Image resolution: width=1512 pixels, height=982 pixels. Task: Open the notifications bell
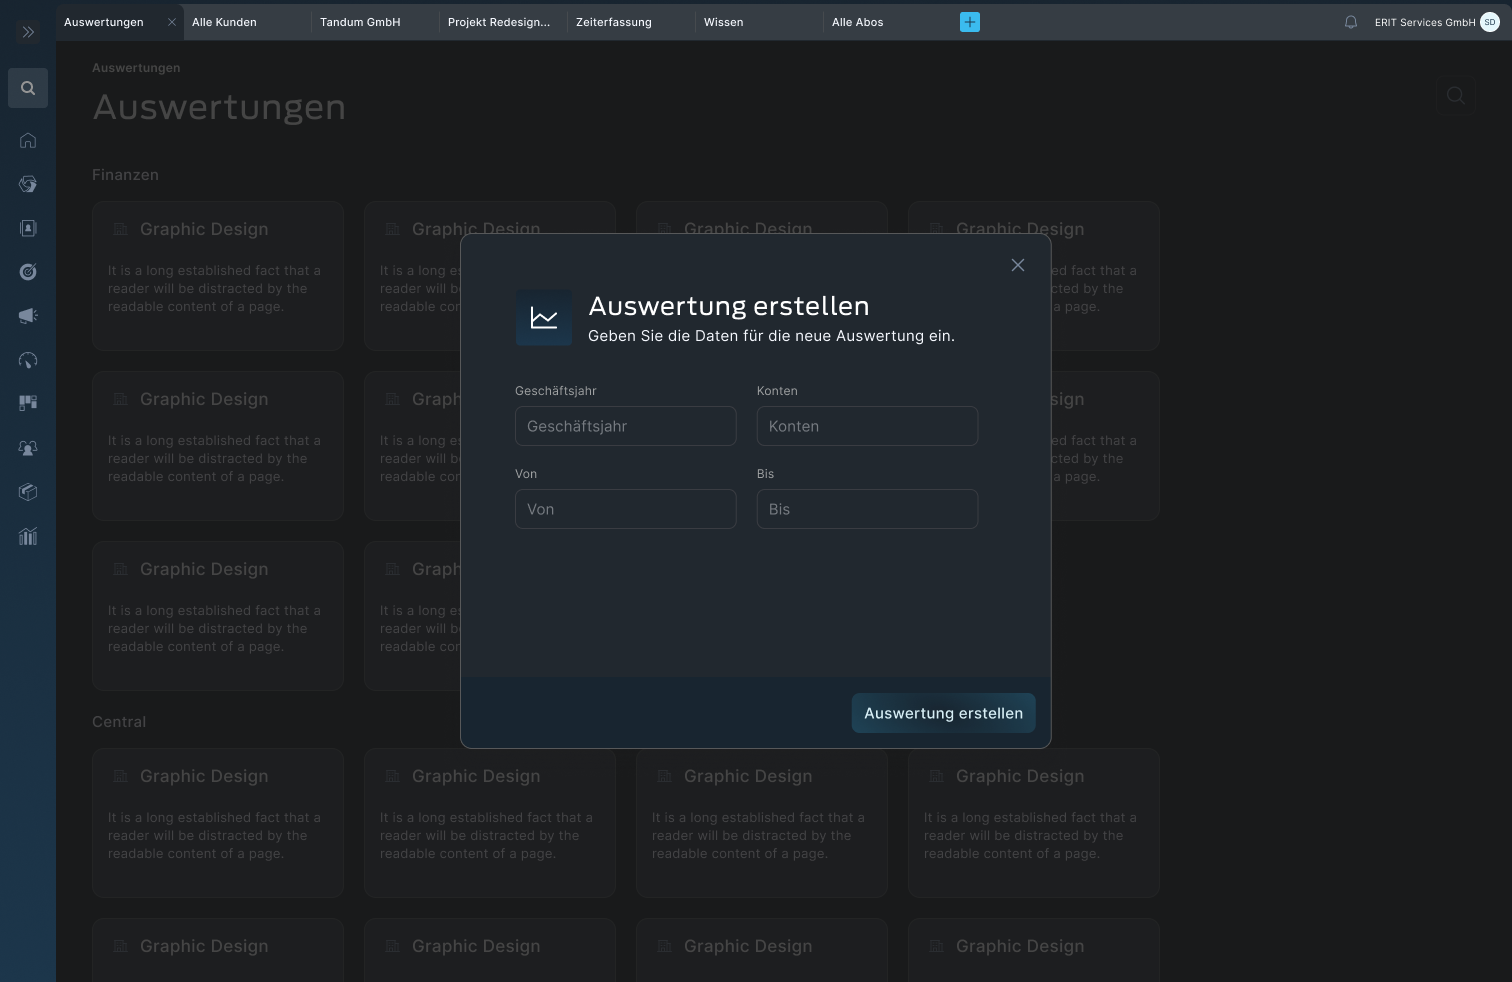tap(1351, 22)
